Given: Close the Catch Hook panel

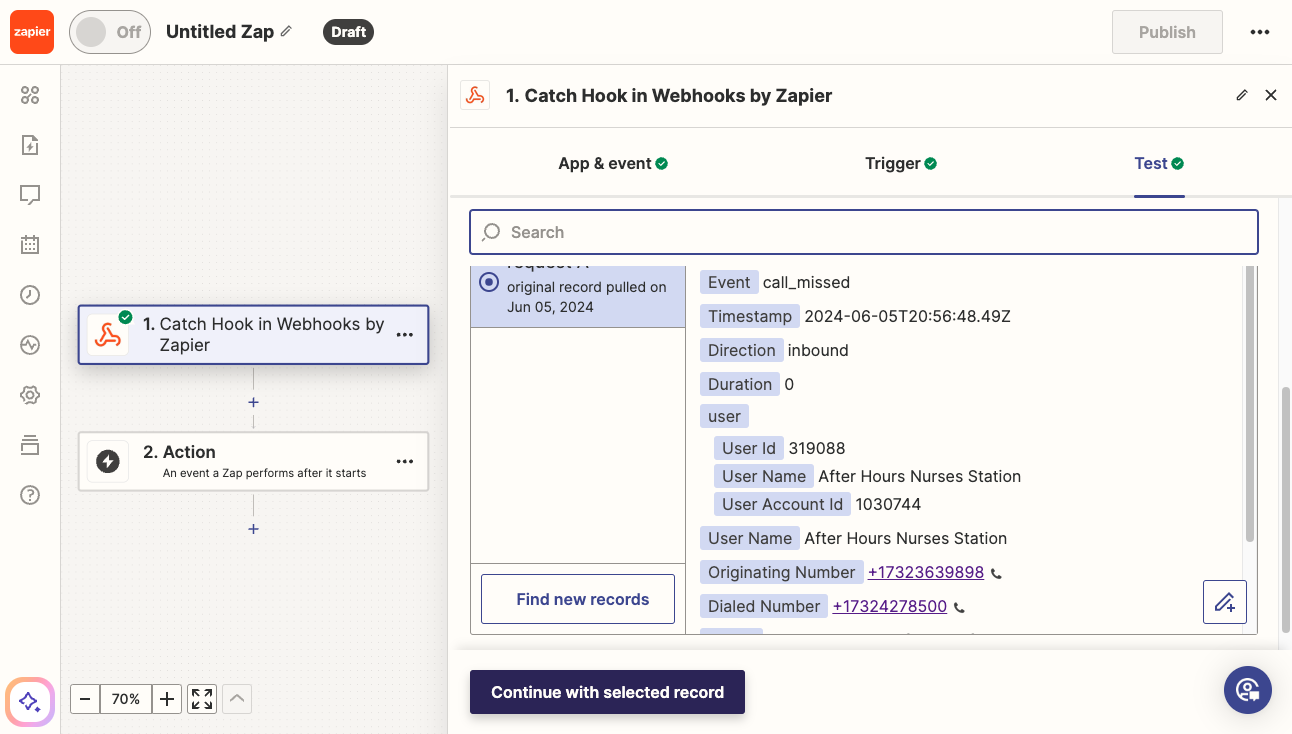Looking at the screenshot, I should click(1271, 95).
